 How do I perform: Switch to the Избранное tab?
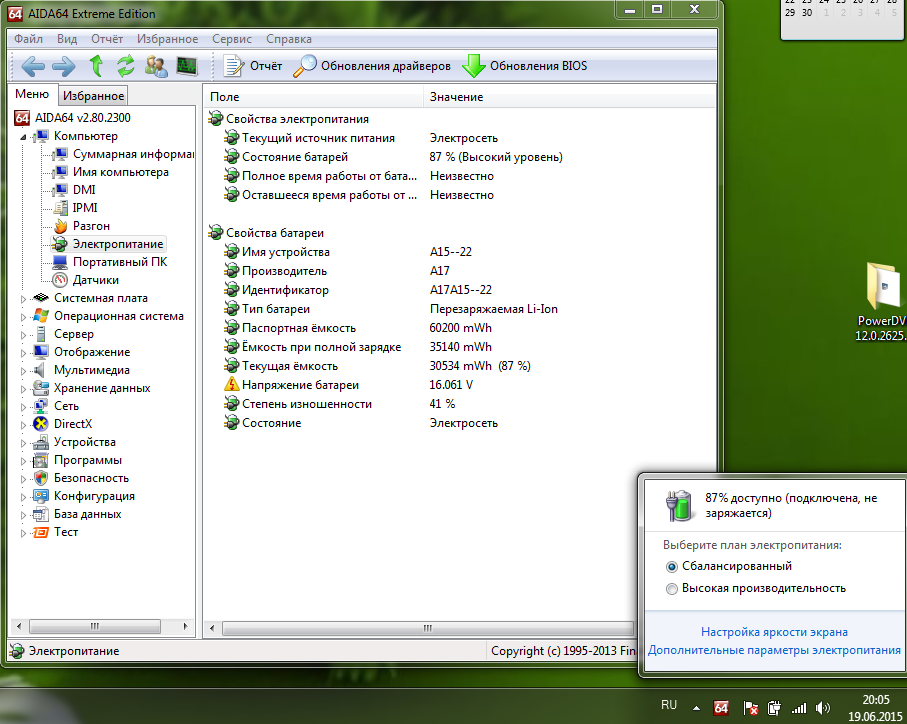[92, 96]
